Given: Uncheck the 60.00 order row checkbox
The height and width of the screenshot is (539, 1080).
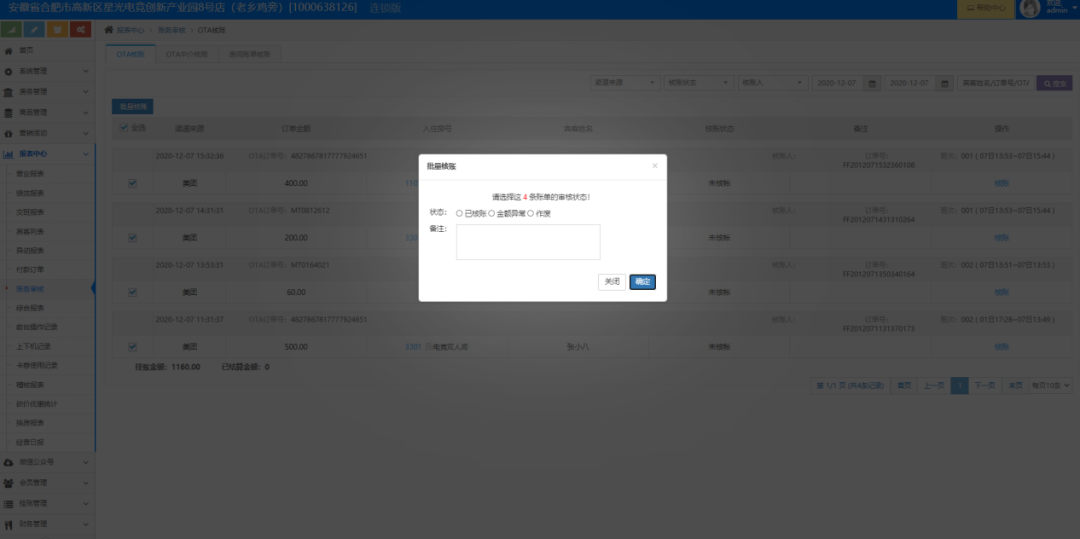Looking at the screenshot, I should point(132,292).
